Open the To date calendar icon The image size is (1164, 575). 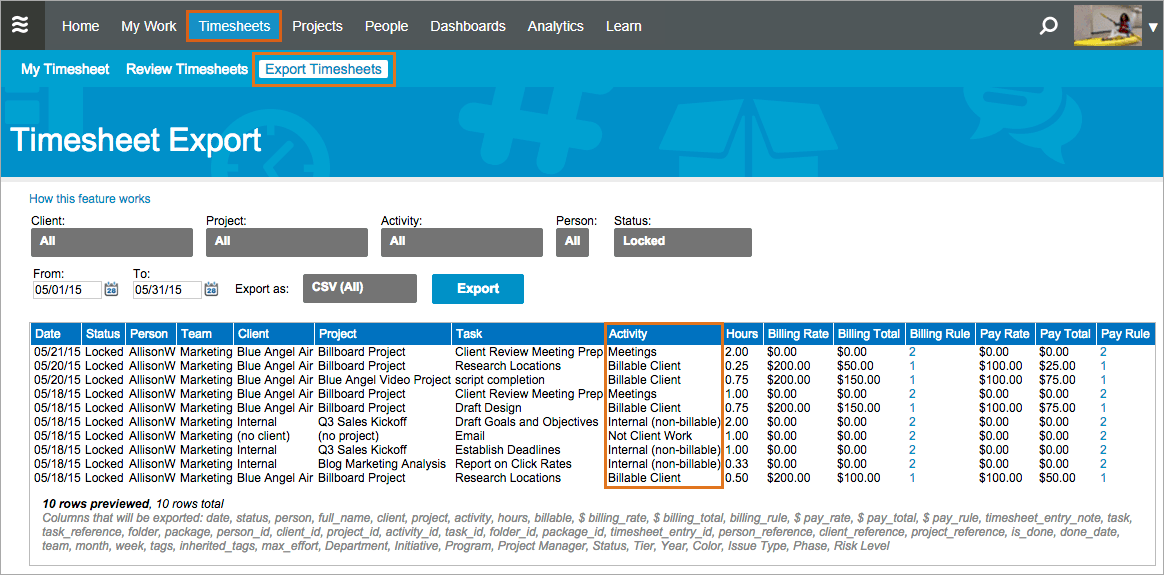(211, 289)
